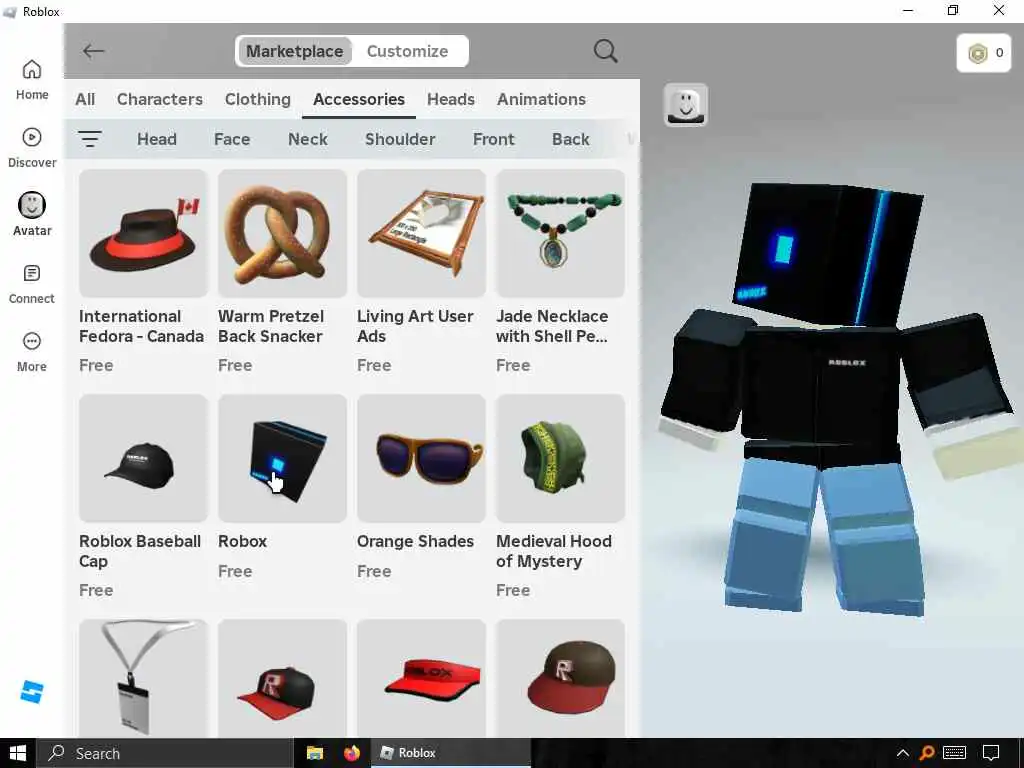
Task: Click the blue Roblox Studio logo icon
Action: coord(32,692)
